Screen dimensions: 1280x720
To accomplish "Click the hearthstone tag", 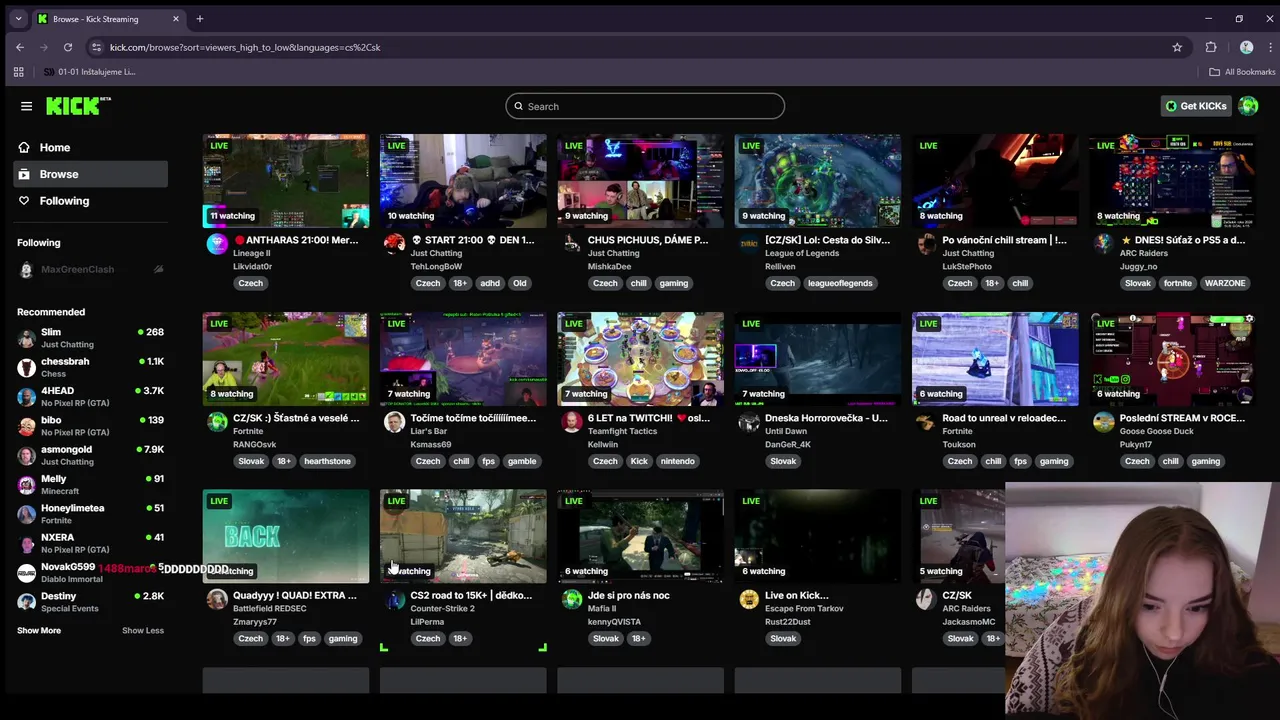I will (x=327, y=461).
